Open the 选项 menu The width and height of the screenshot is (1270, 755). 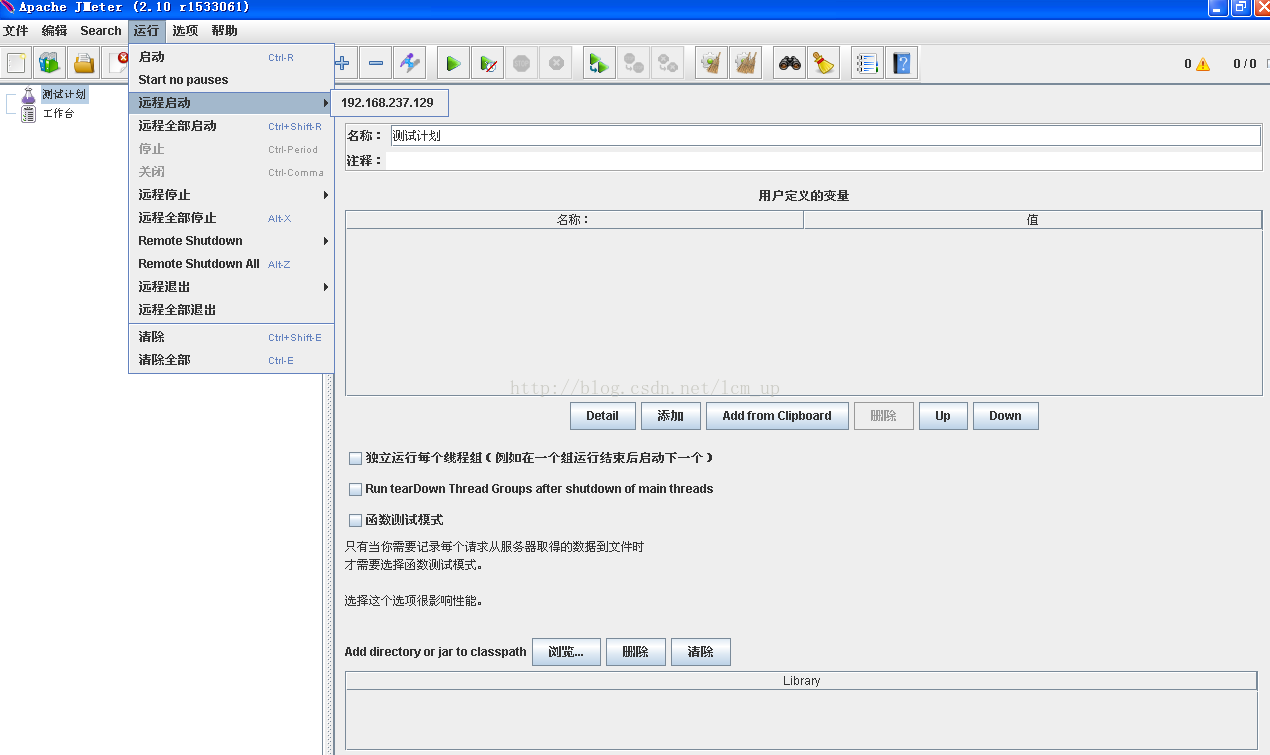[185, 31]
